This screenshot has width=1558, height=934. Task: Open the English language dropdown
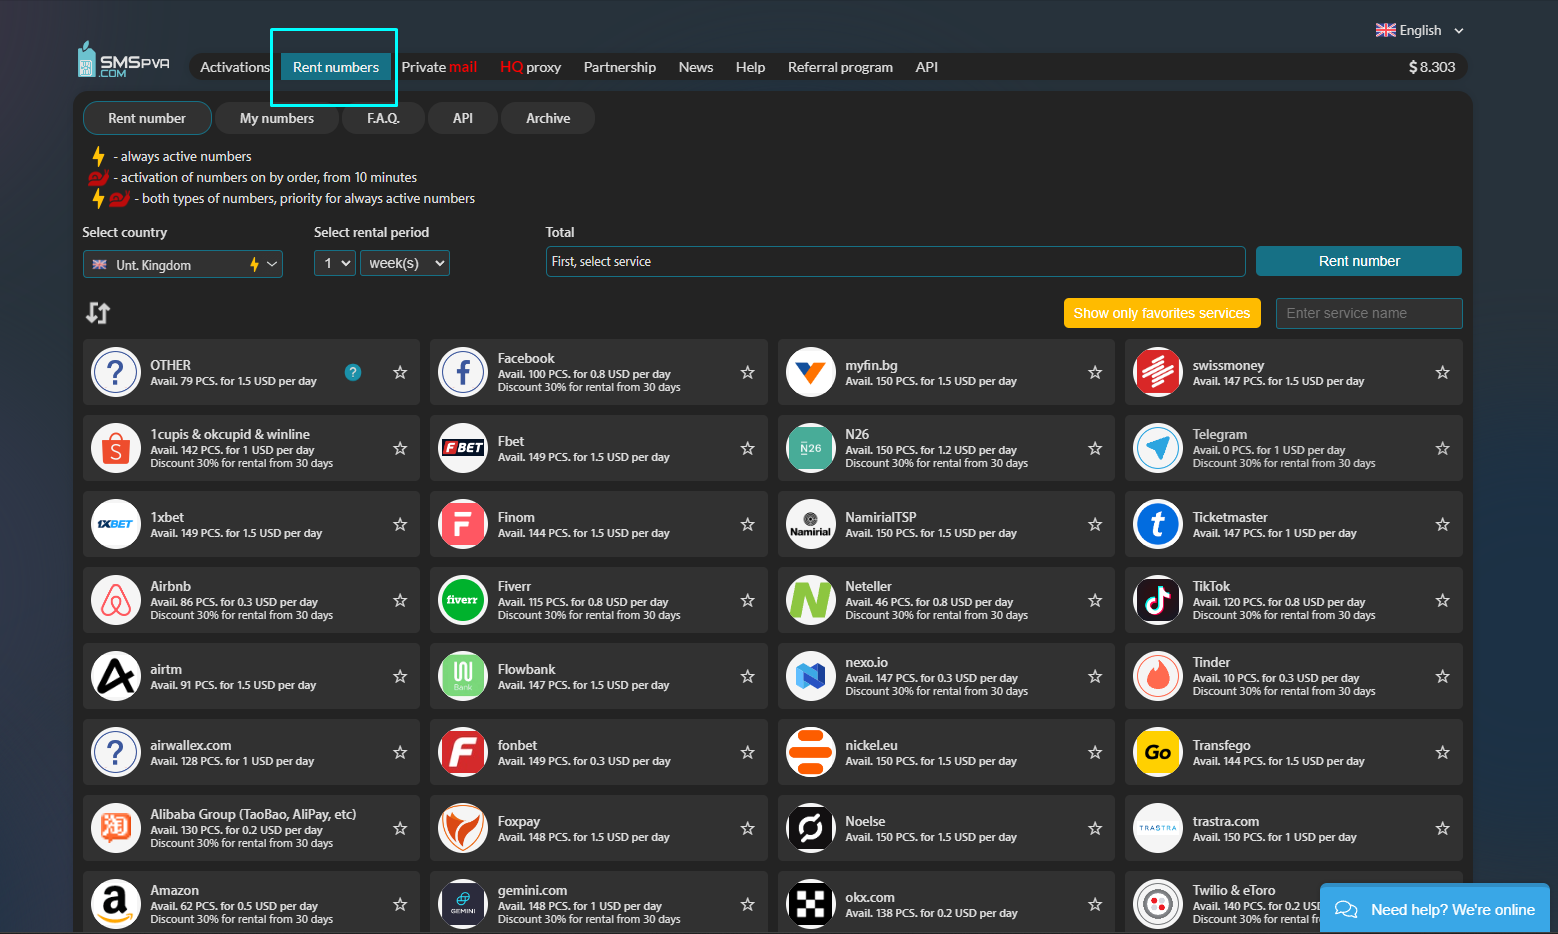(1420, 30)
